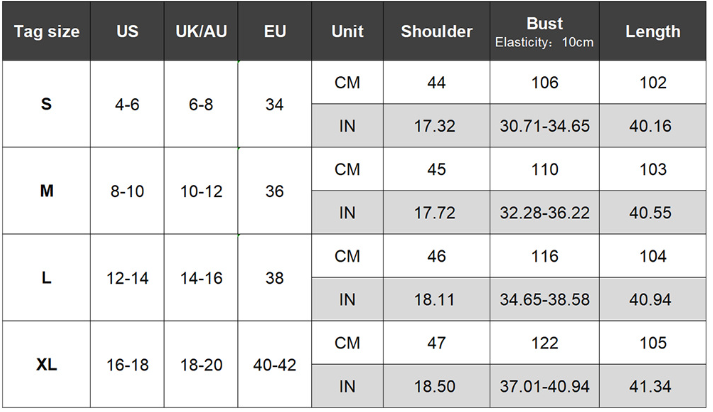
Task: Click the Tag size column header
Action: pos(46,32)
